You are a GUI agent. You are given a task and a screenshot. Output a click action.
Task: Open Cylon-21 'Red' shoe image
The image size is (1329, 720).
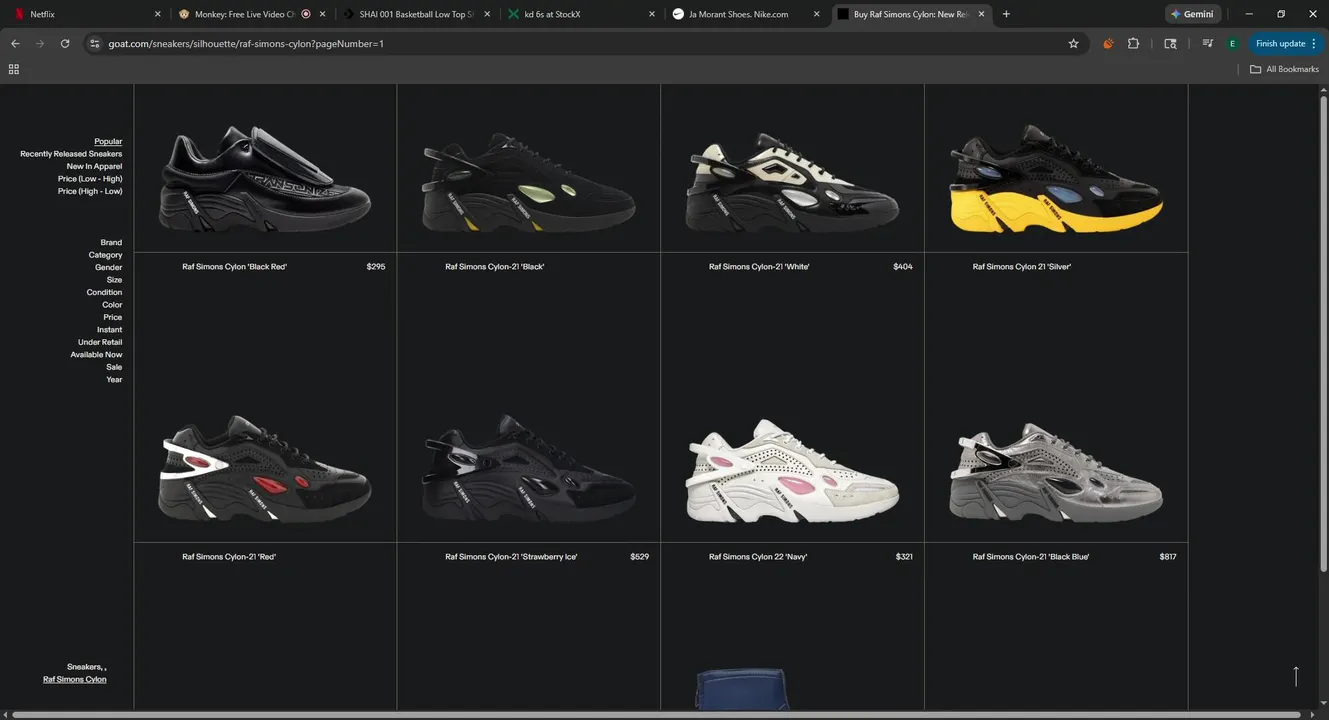[x=265, y=470]
